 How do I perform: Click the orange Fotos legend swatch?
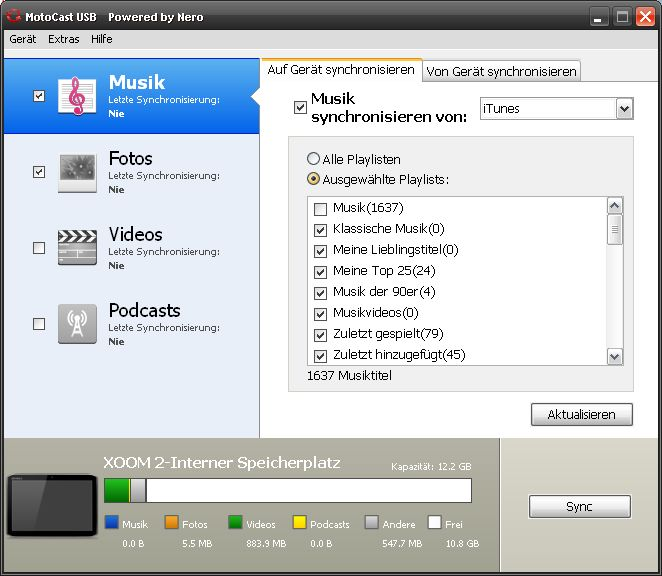click(x=171, y=522)
